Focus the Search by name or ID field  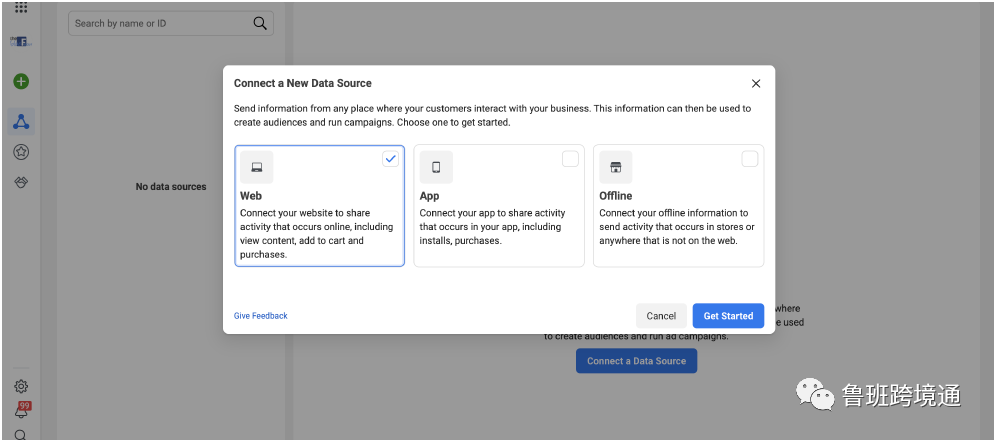click(x=171, y=23)
